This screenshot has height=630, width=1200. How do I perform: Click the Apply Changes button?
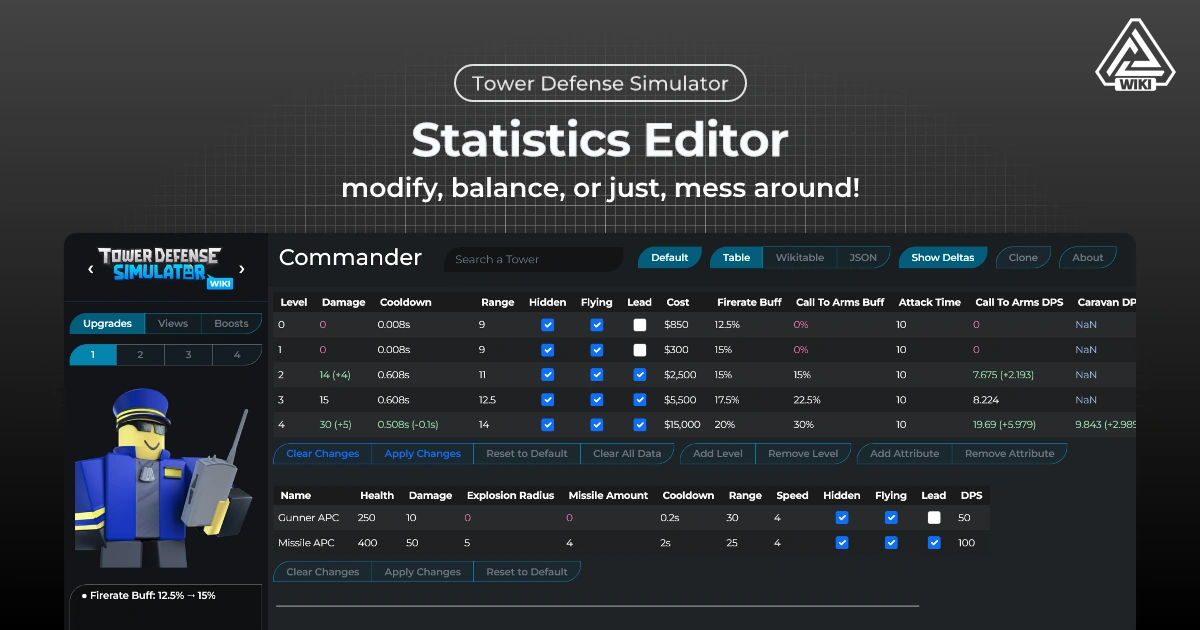pyautogui.click(x=421, y=453)
